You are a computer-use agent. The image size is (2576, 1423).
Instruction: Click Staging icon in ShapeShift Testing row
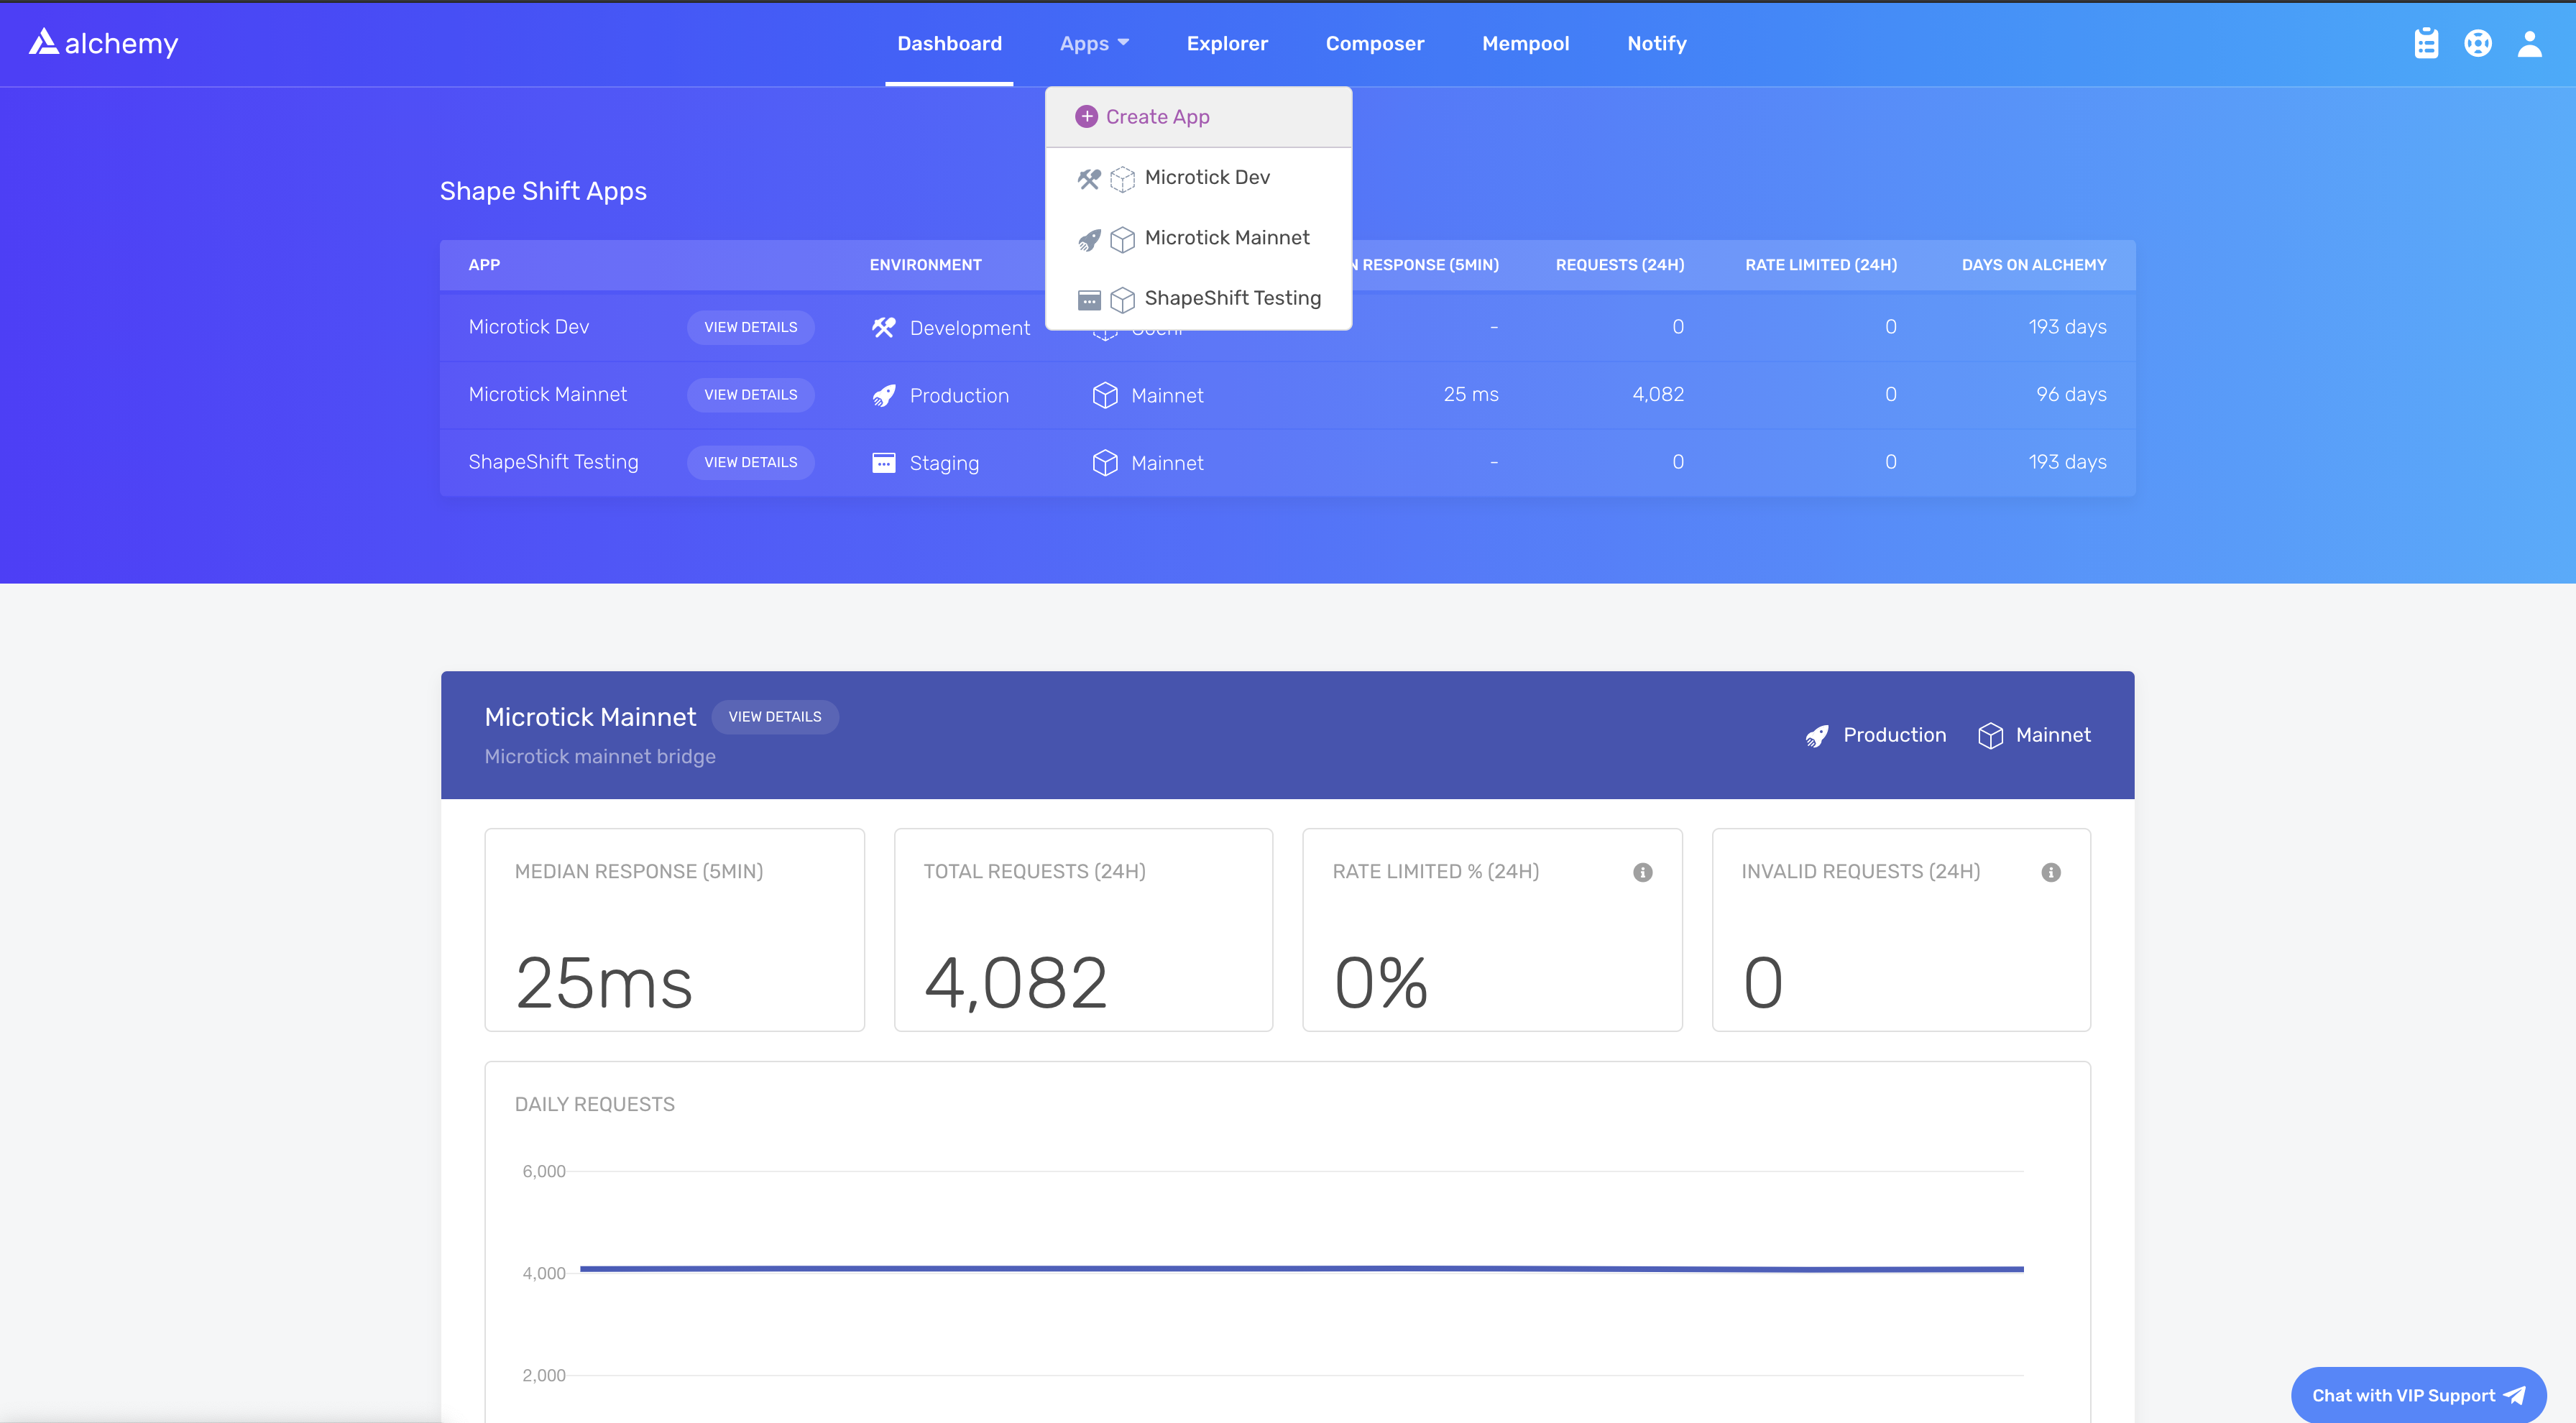[883, 463]
